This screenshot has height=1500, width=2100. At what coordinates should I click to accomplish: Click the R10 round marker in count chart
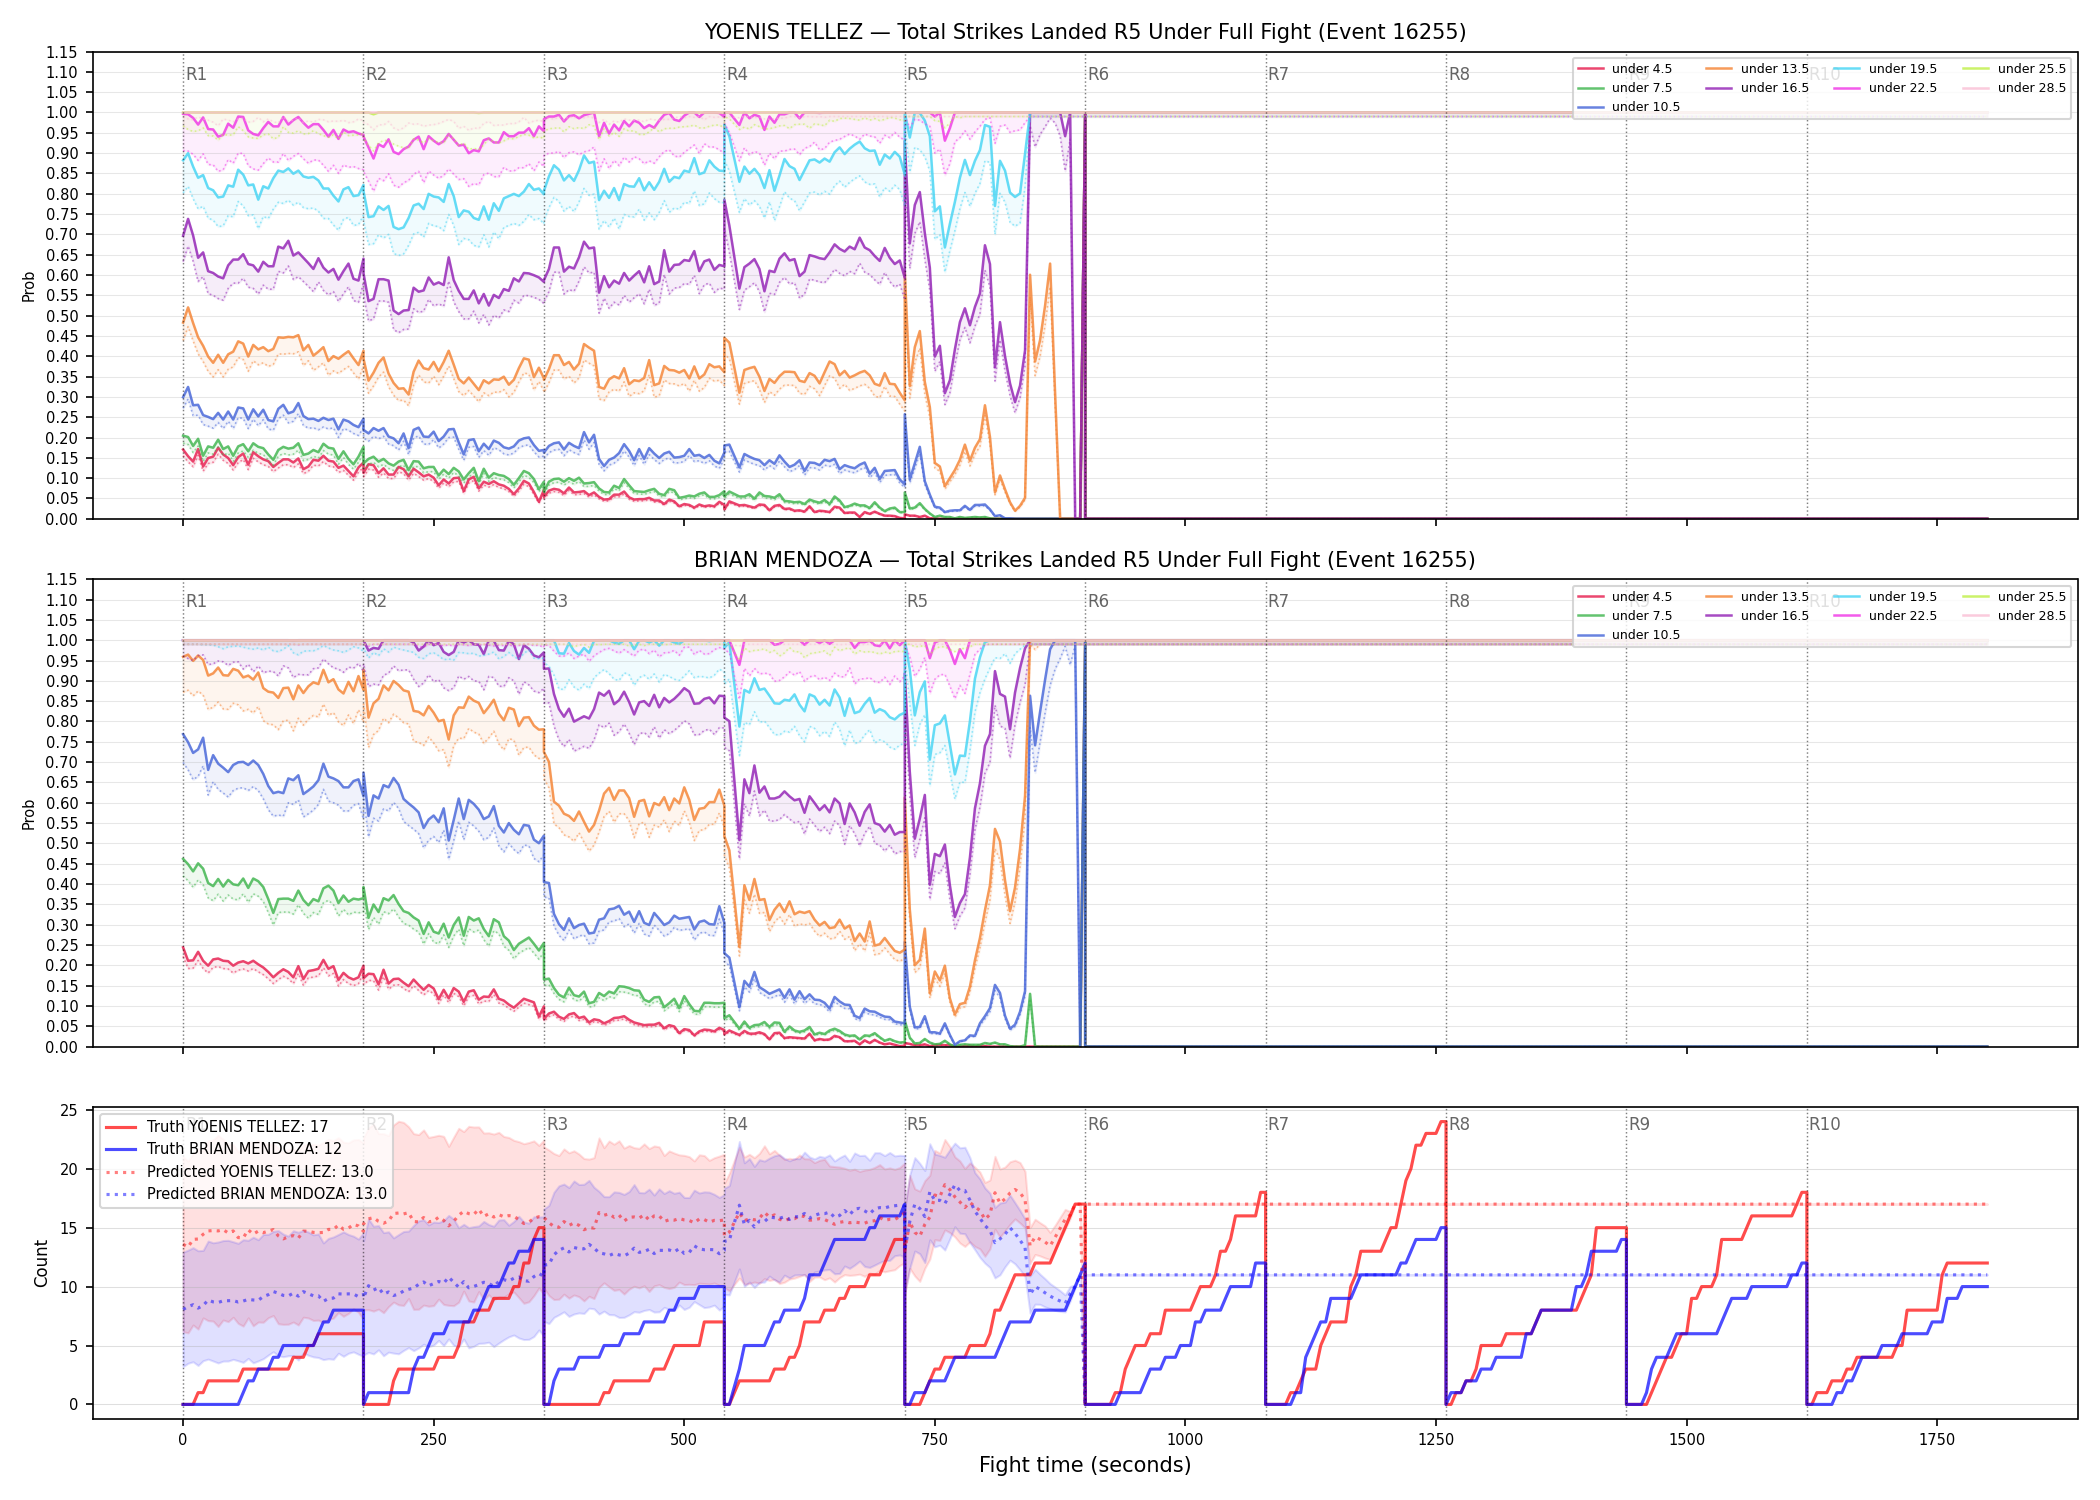coord(1824,1124)
